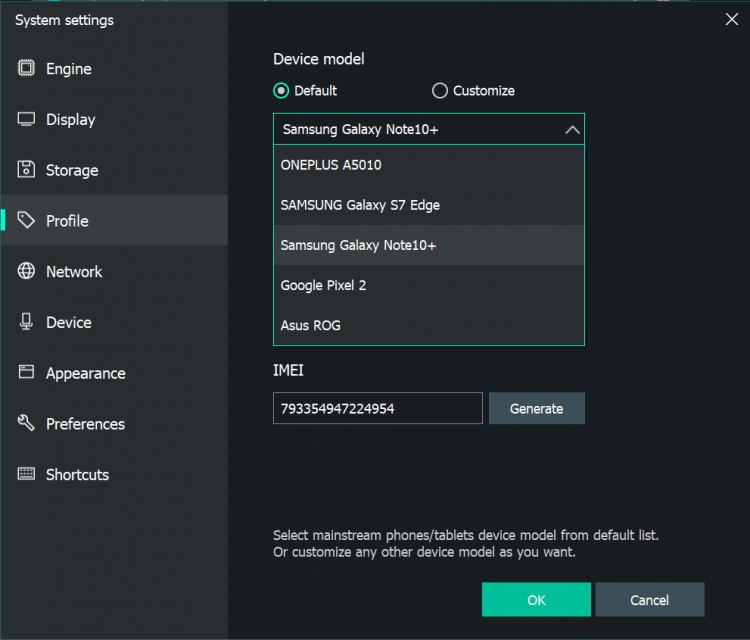This screenshot has height=640, width=750.
Task: Click the Appearance window icon
Action: point(27,373)
